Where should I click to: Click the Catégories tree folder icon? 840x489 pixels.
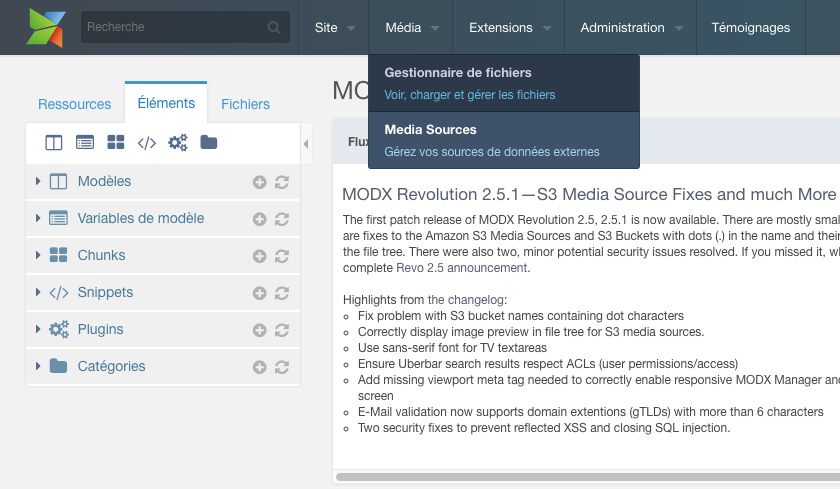[x=58, y=366]
